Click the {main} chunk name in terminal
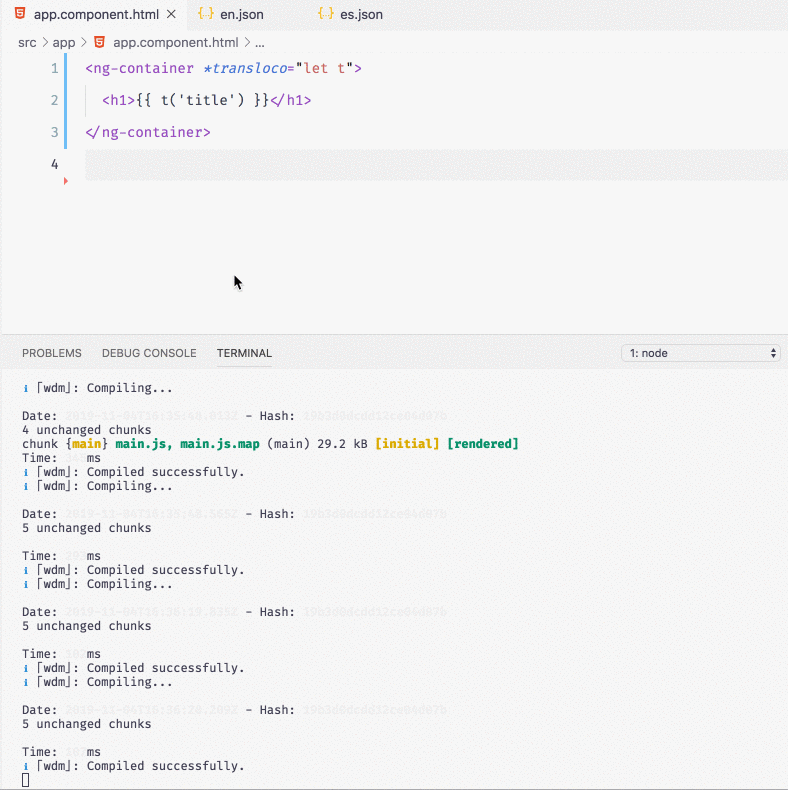Screen dimensions: 788x790 (87, 444)
